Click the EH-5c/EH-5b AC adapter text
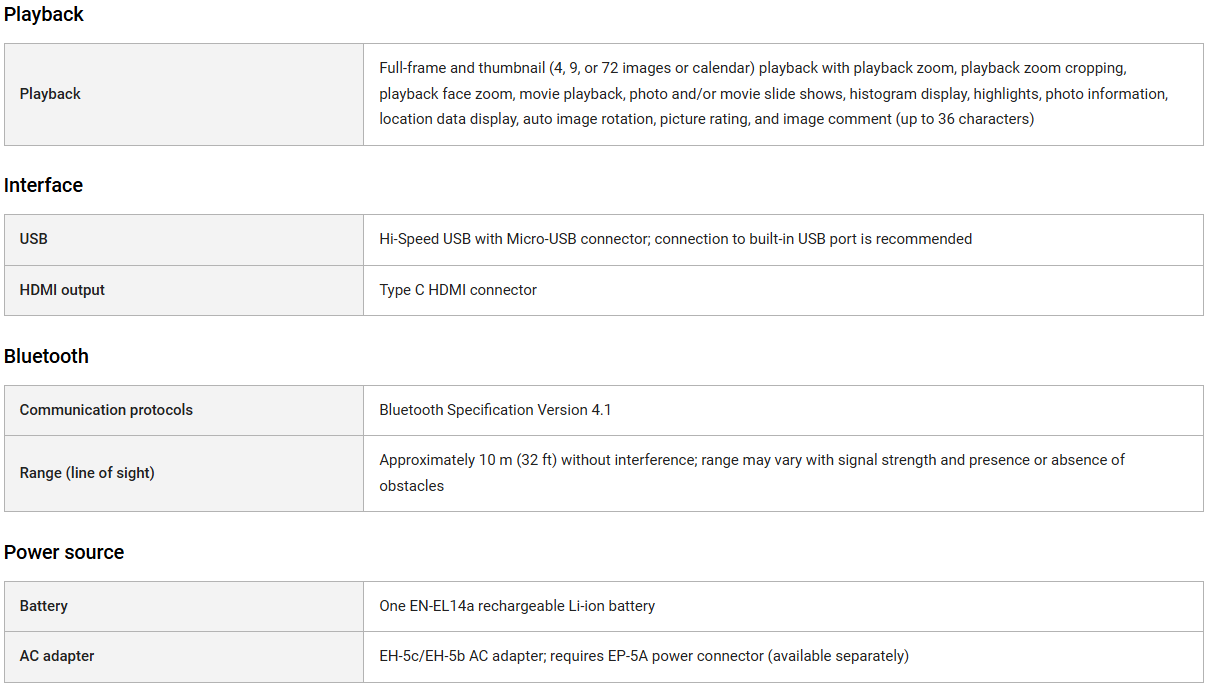Image resolution: width=1213 pixels, height=692 pixels. [643, 656]
